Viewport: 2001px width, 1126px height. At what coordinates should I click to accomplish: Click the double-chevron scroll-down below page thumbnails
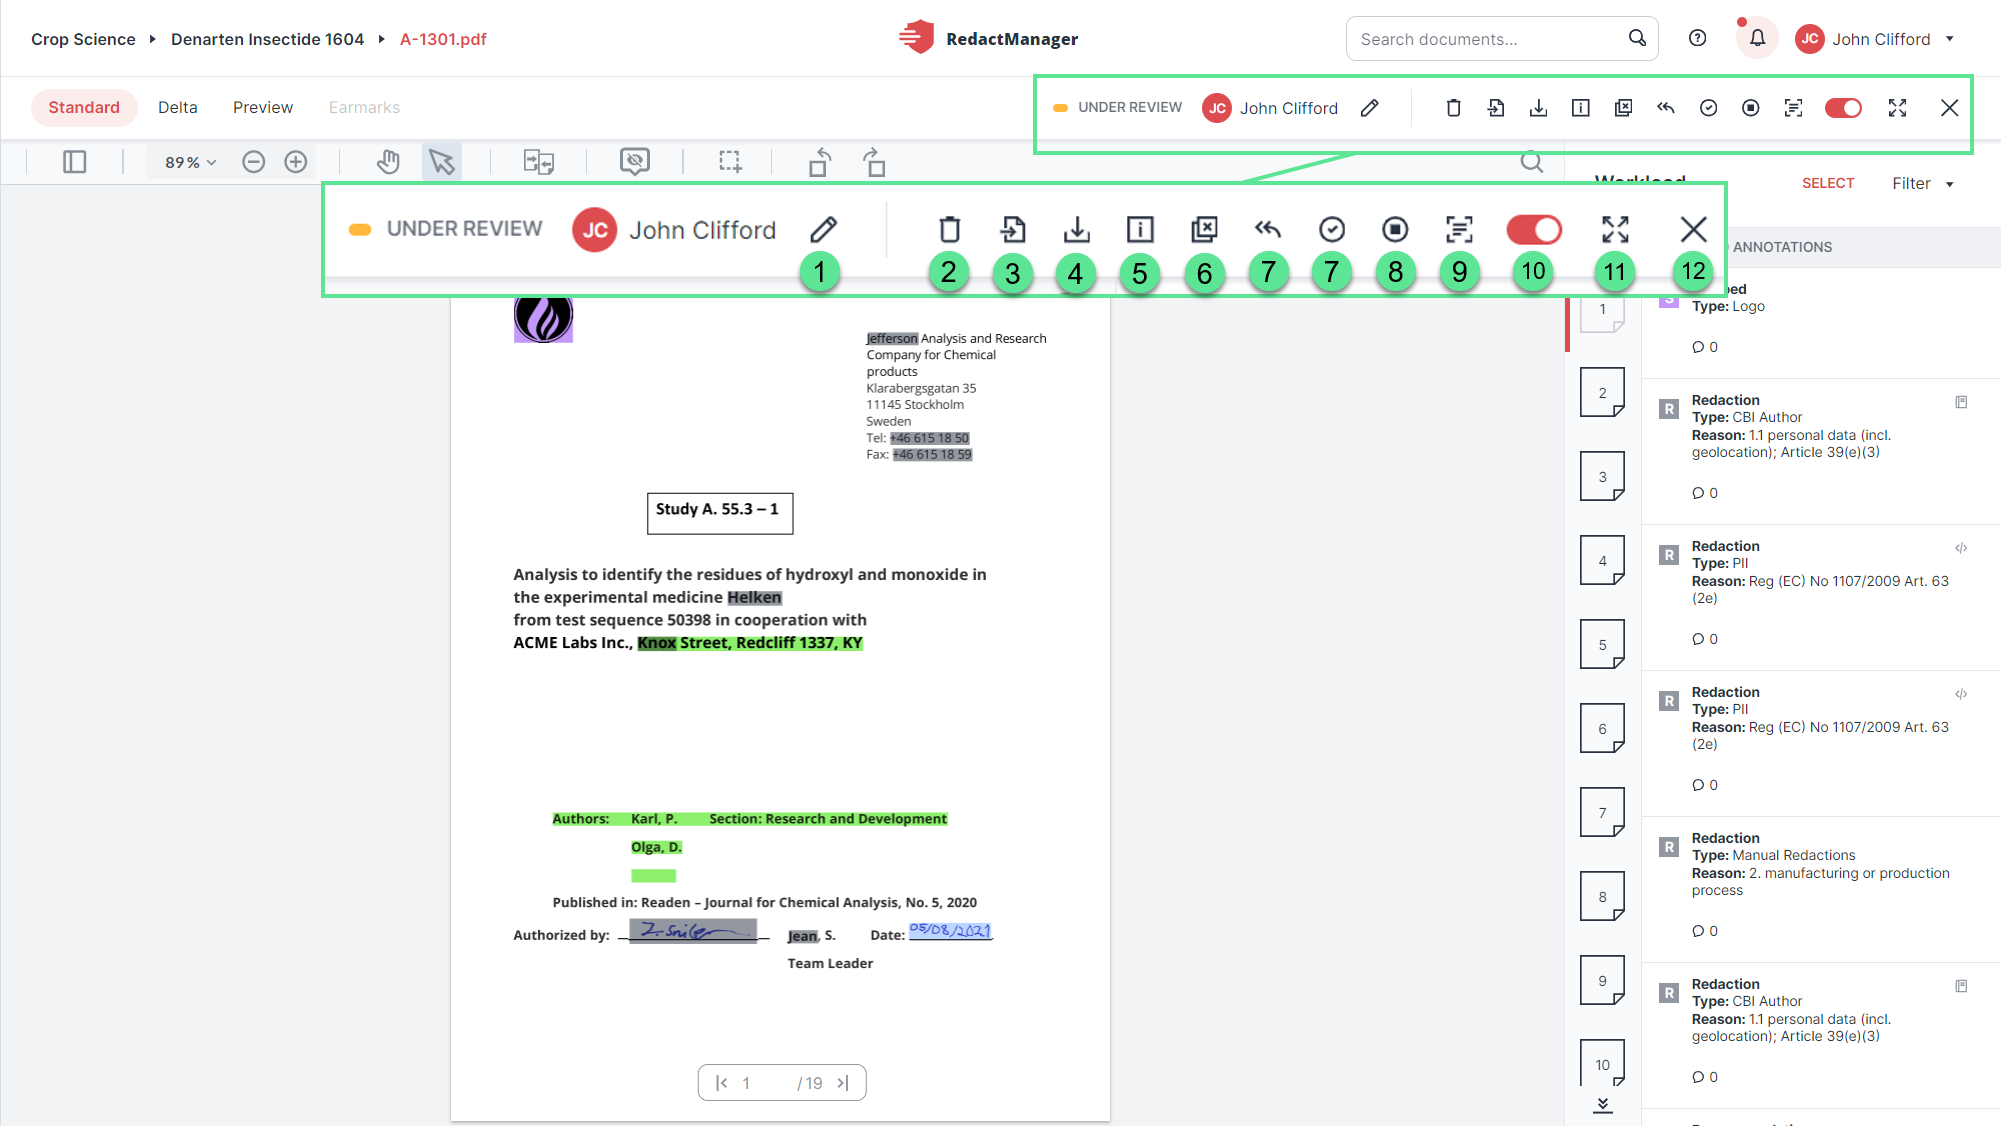pyautogui.click(x=1603, y=1105)
